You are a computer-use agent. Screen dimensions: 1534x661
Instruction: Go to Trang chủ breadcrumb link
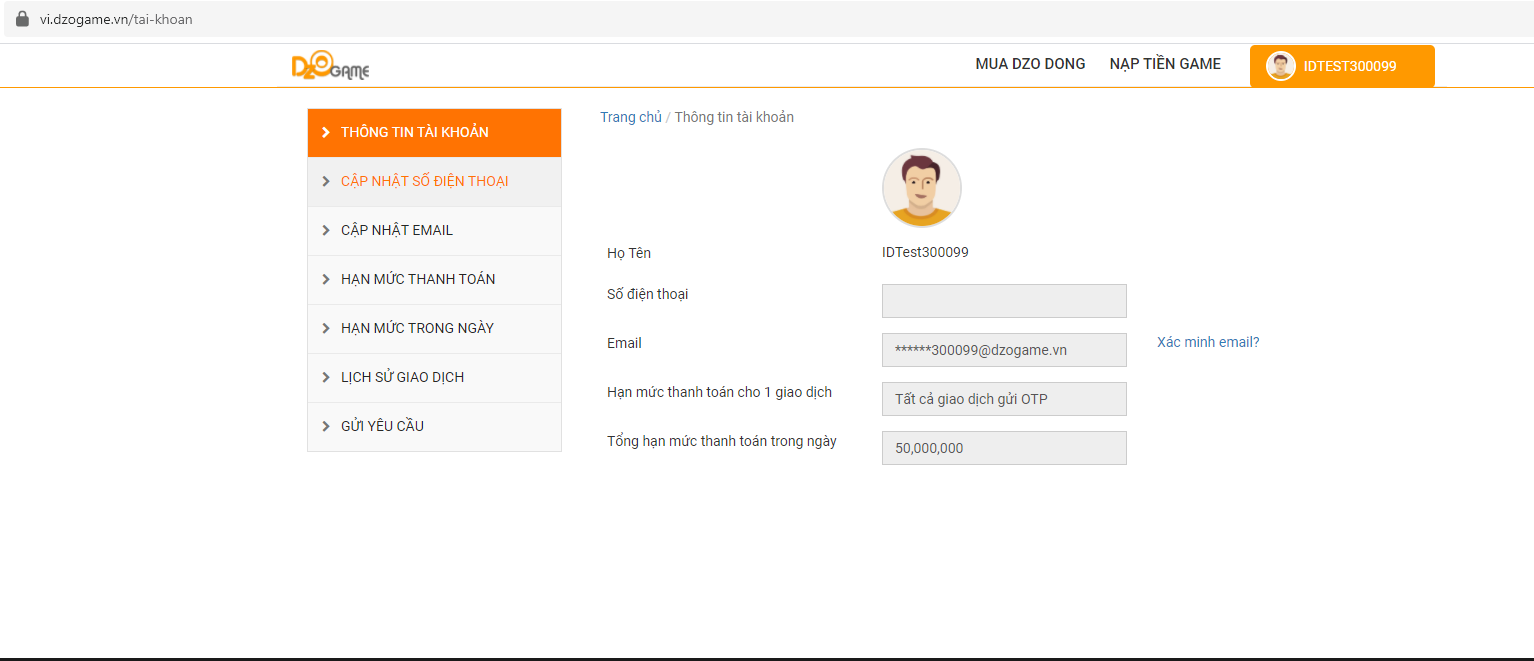pyautogui.click(x=630, y=117)
